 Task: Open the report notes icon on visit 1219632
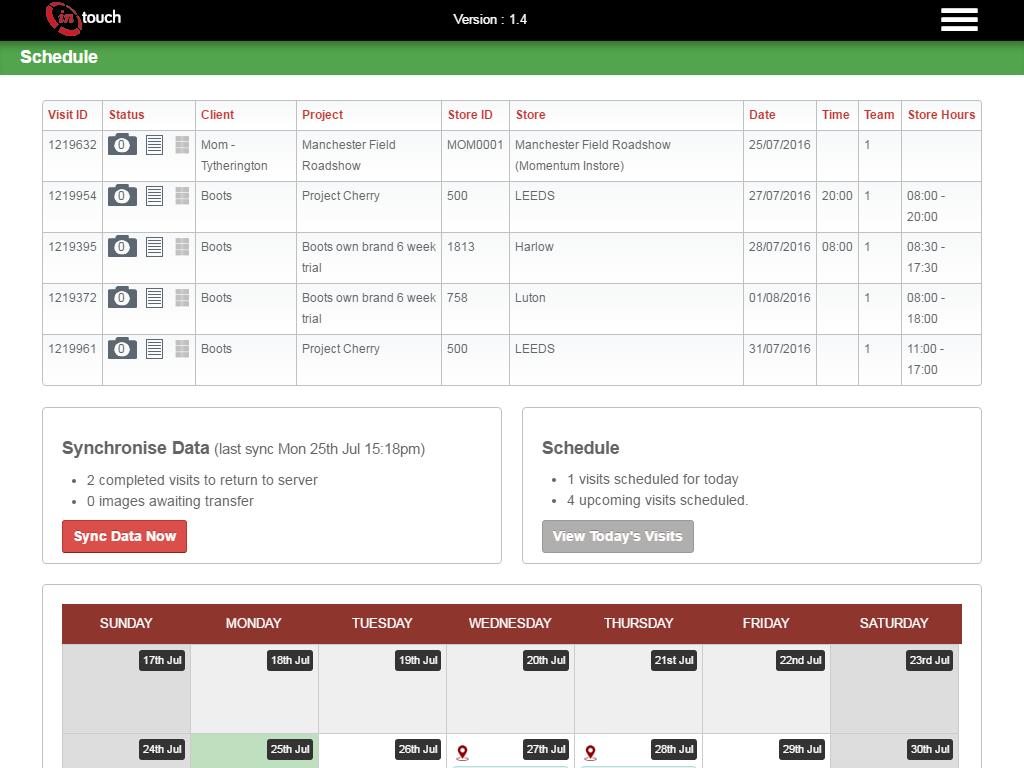tap(154, 145)
